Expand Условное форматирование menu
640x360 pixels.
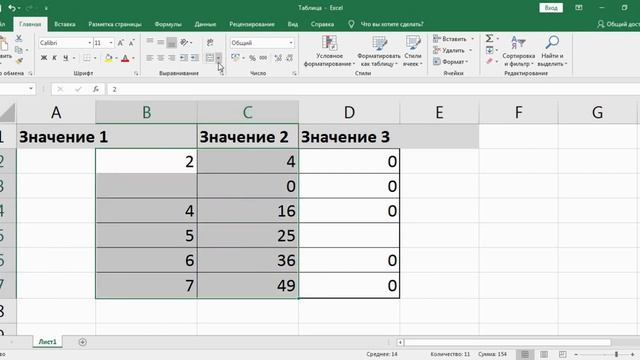pyautogui.click(x=329, y=51)
